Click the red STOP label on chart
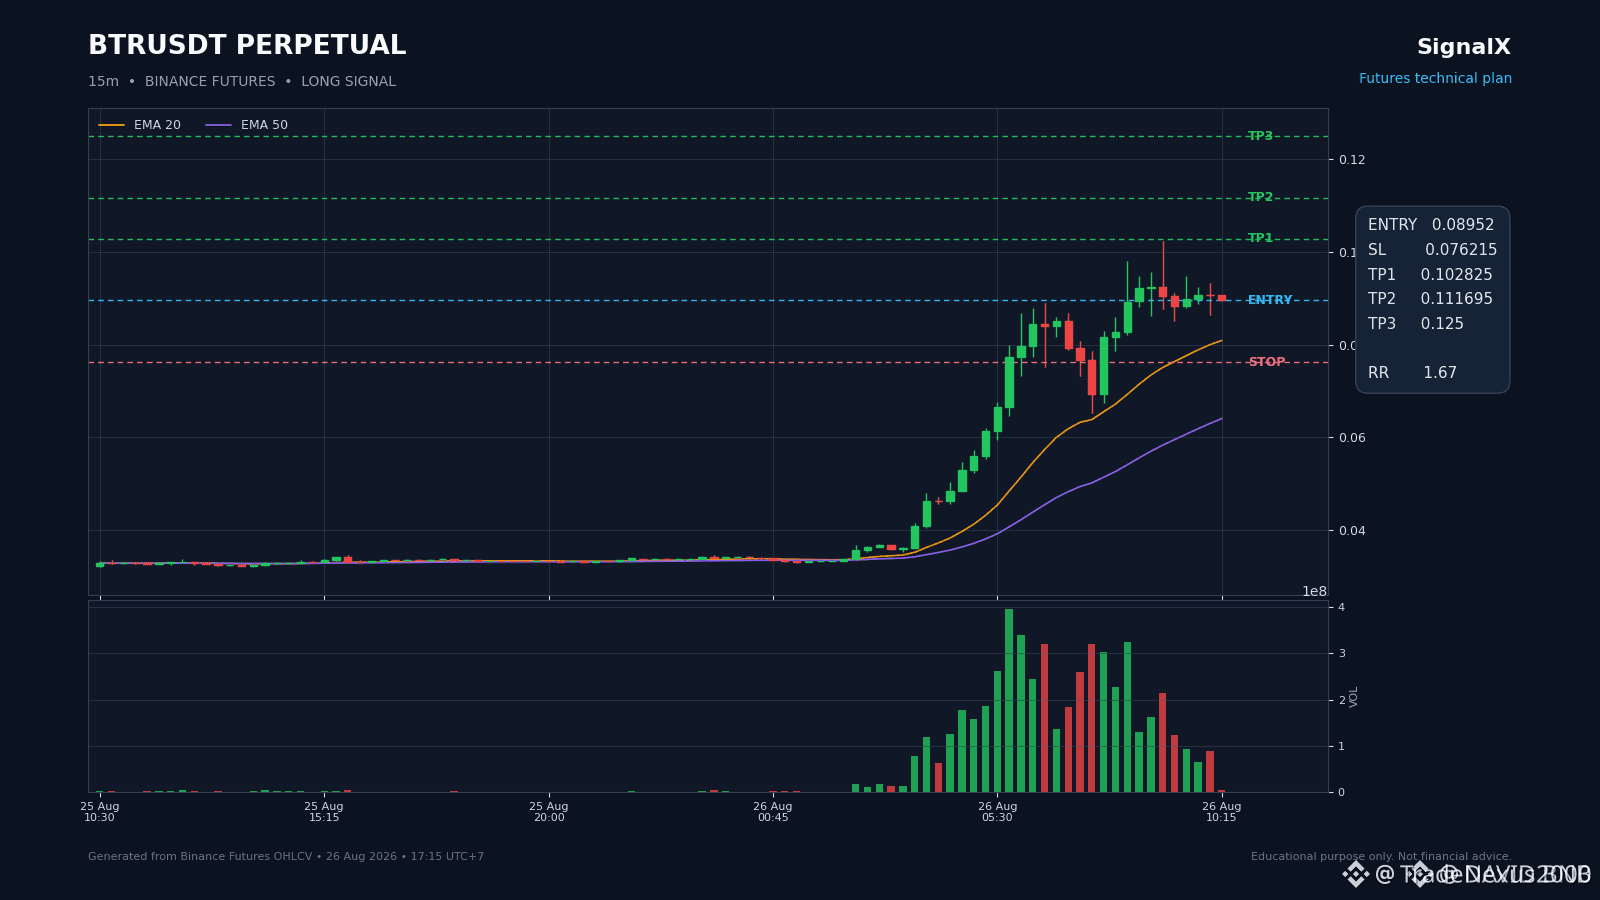The width and height of the screenshot is (1600, 900). (x=1266, y=362)
